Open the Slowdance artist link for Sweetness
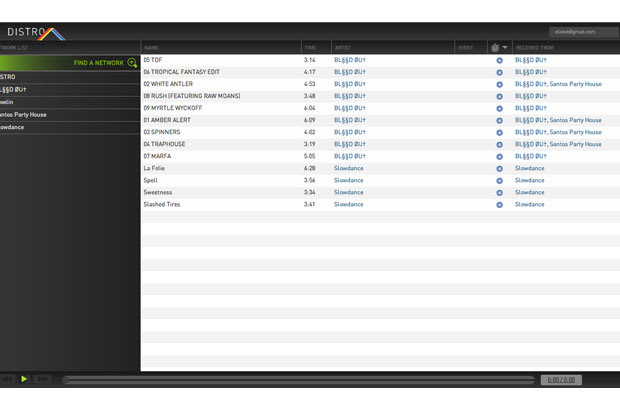Viewport: 620px width, 400px height. point(348,192)
